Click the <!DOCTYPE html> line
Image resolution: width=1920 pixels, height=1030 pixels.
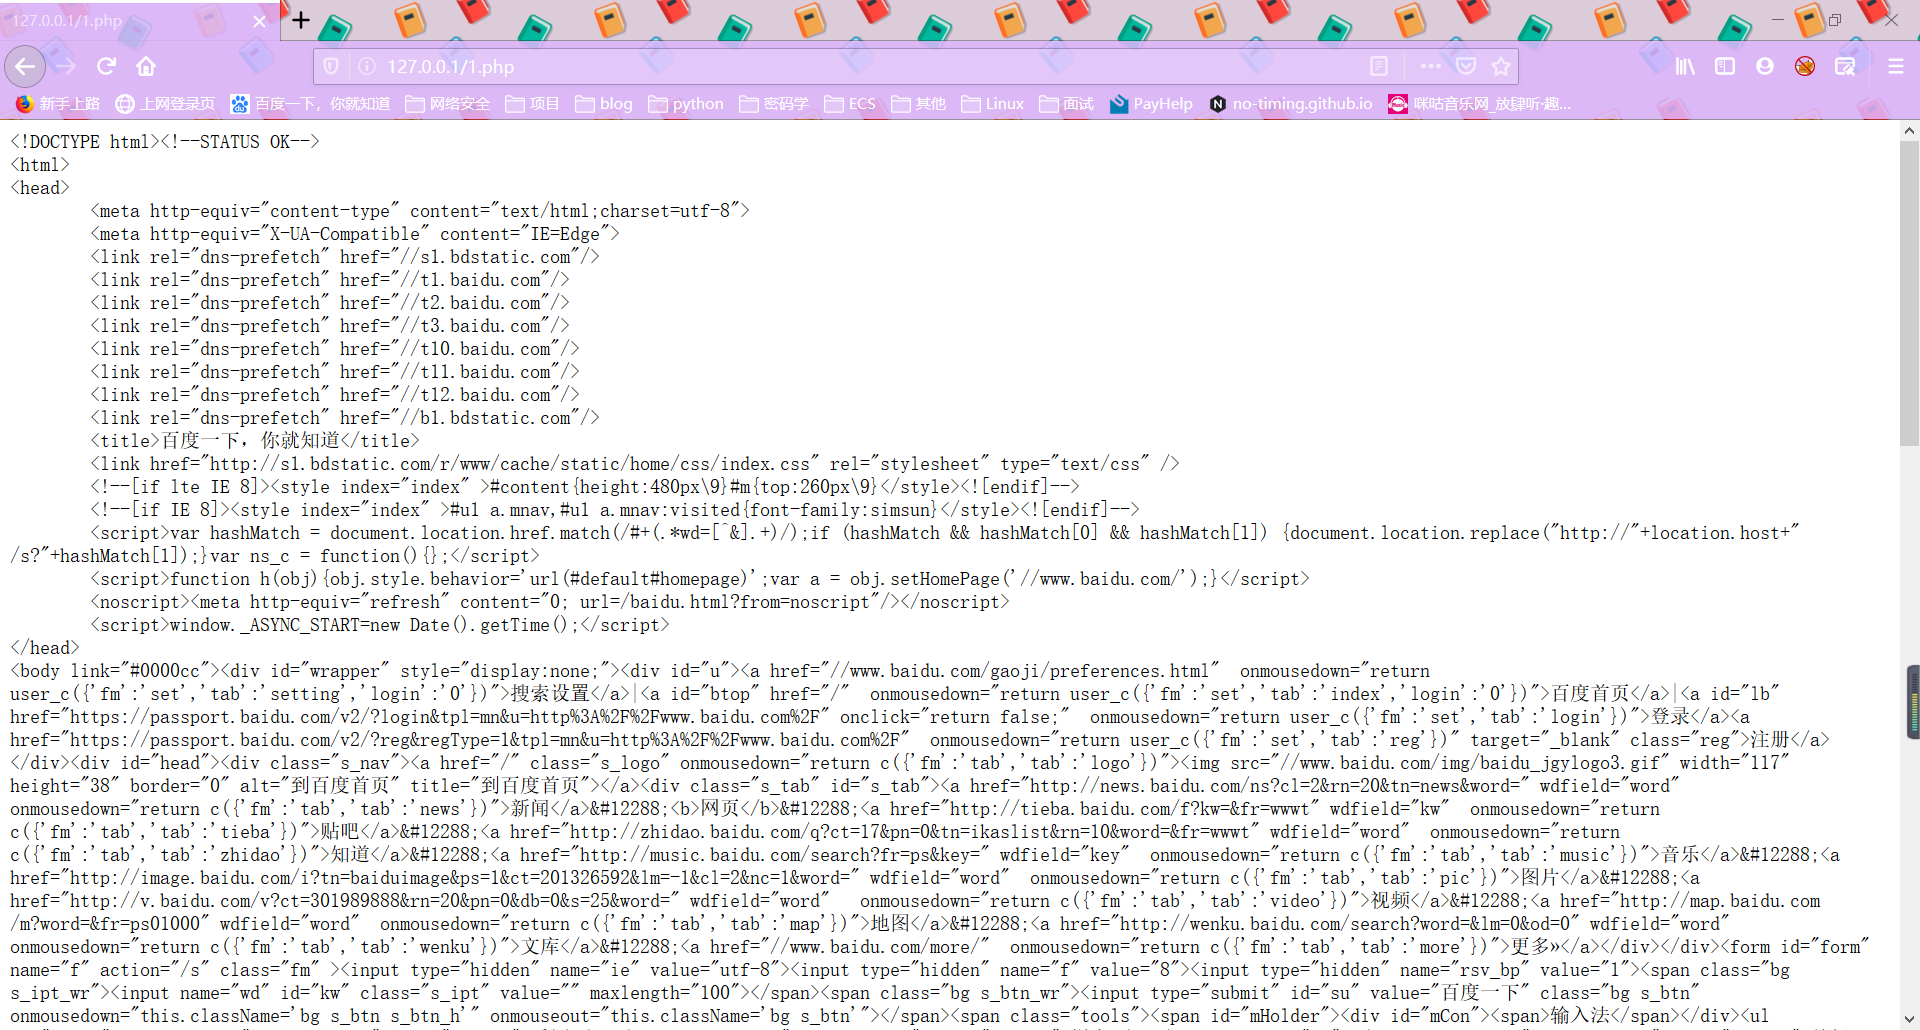165,142
